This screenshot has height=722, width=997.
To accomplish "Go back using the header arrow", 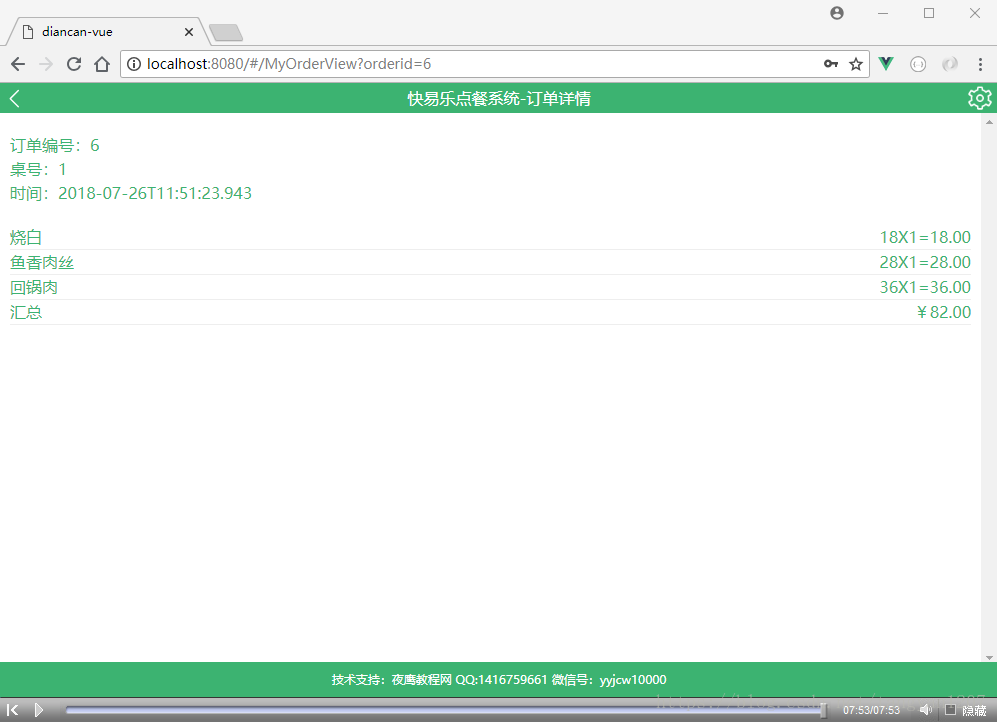I will [x=15, y=99].
